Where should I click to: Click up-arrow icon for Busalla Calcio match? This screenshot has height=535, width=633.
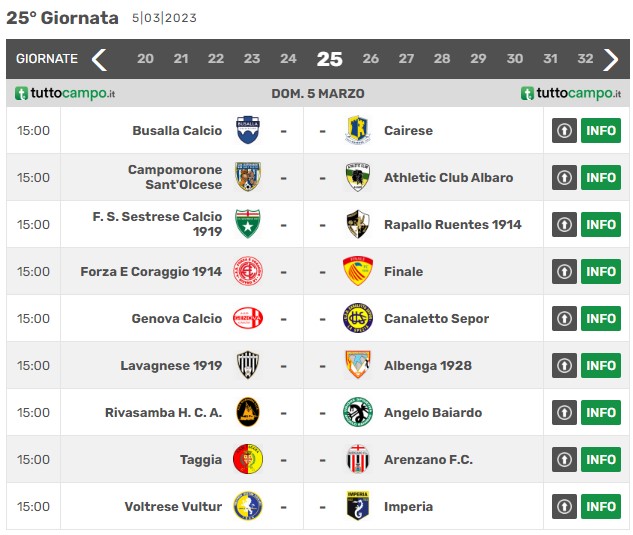(564, 130)
